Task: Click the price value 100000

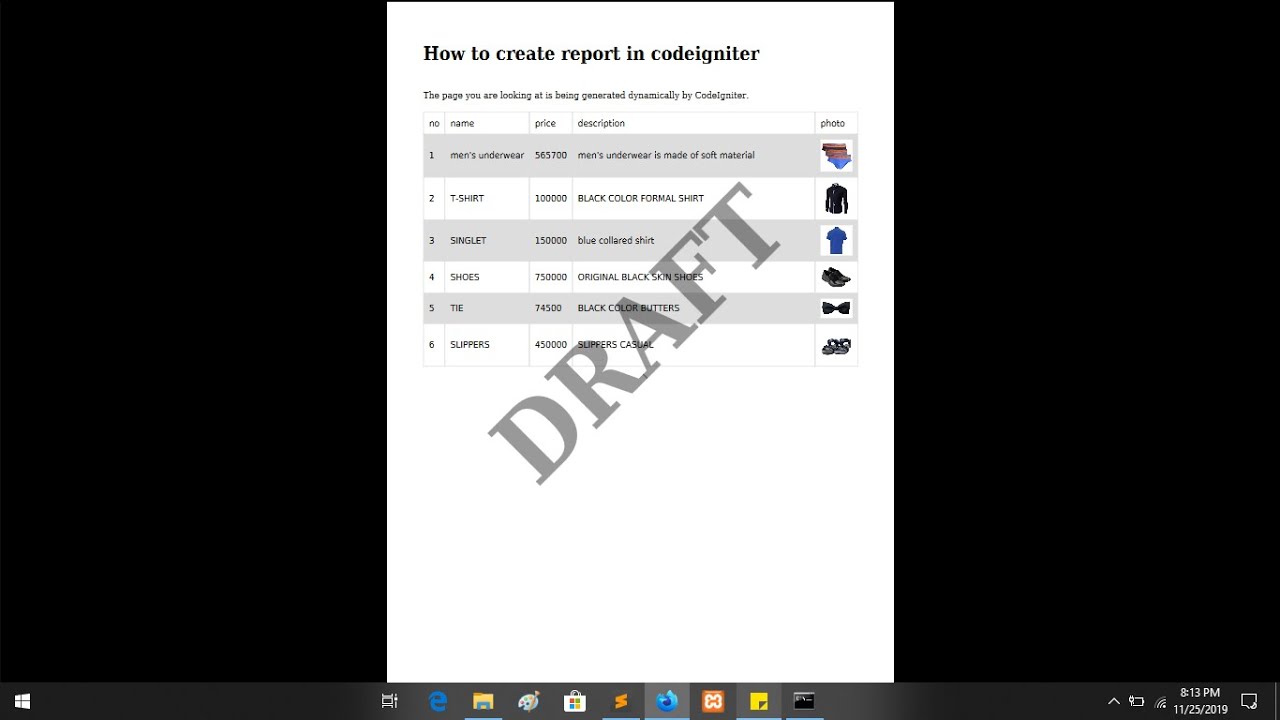Action: point(551,198)
